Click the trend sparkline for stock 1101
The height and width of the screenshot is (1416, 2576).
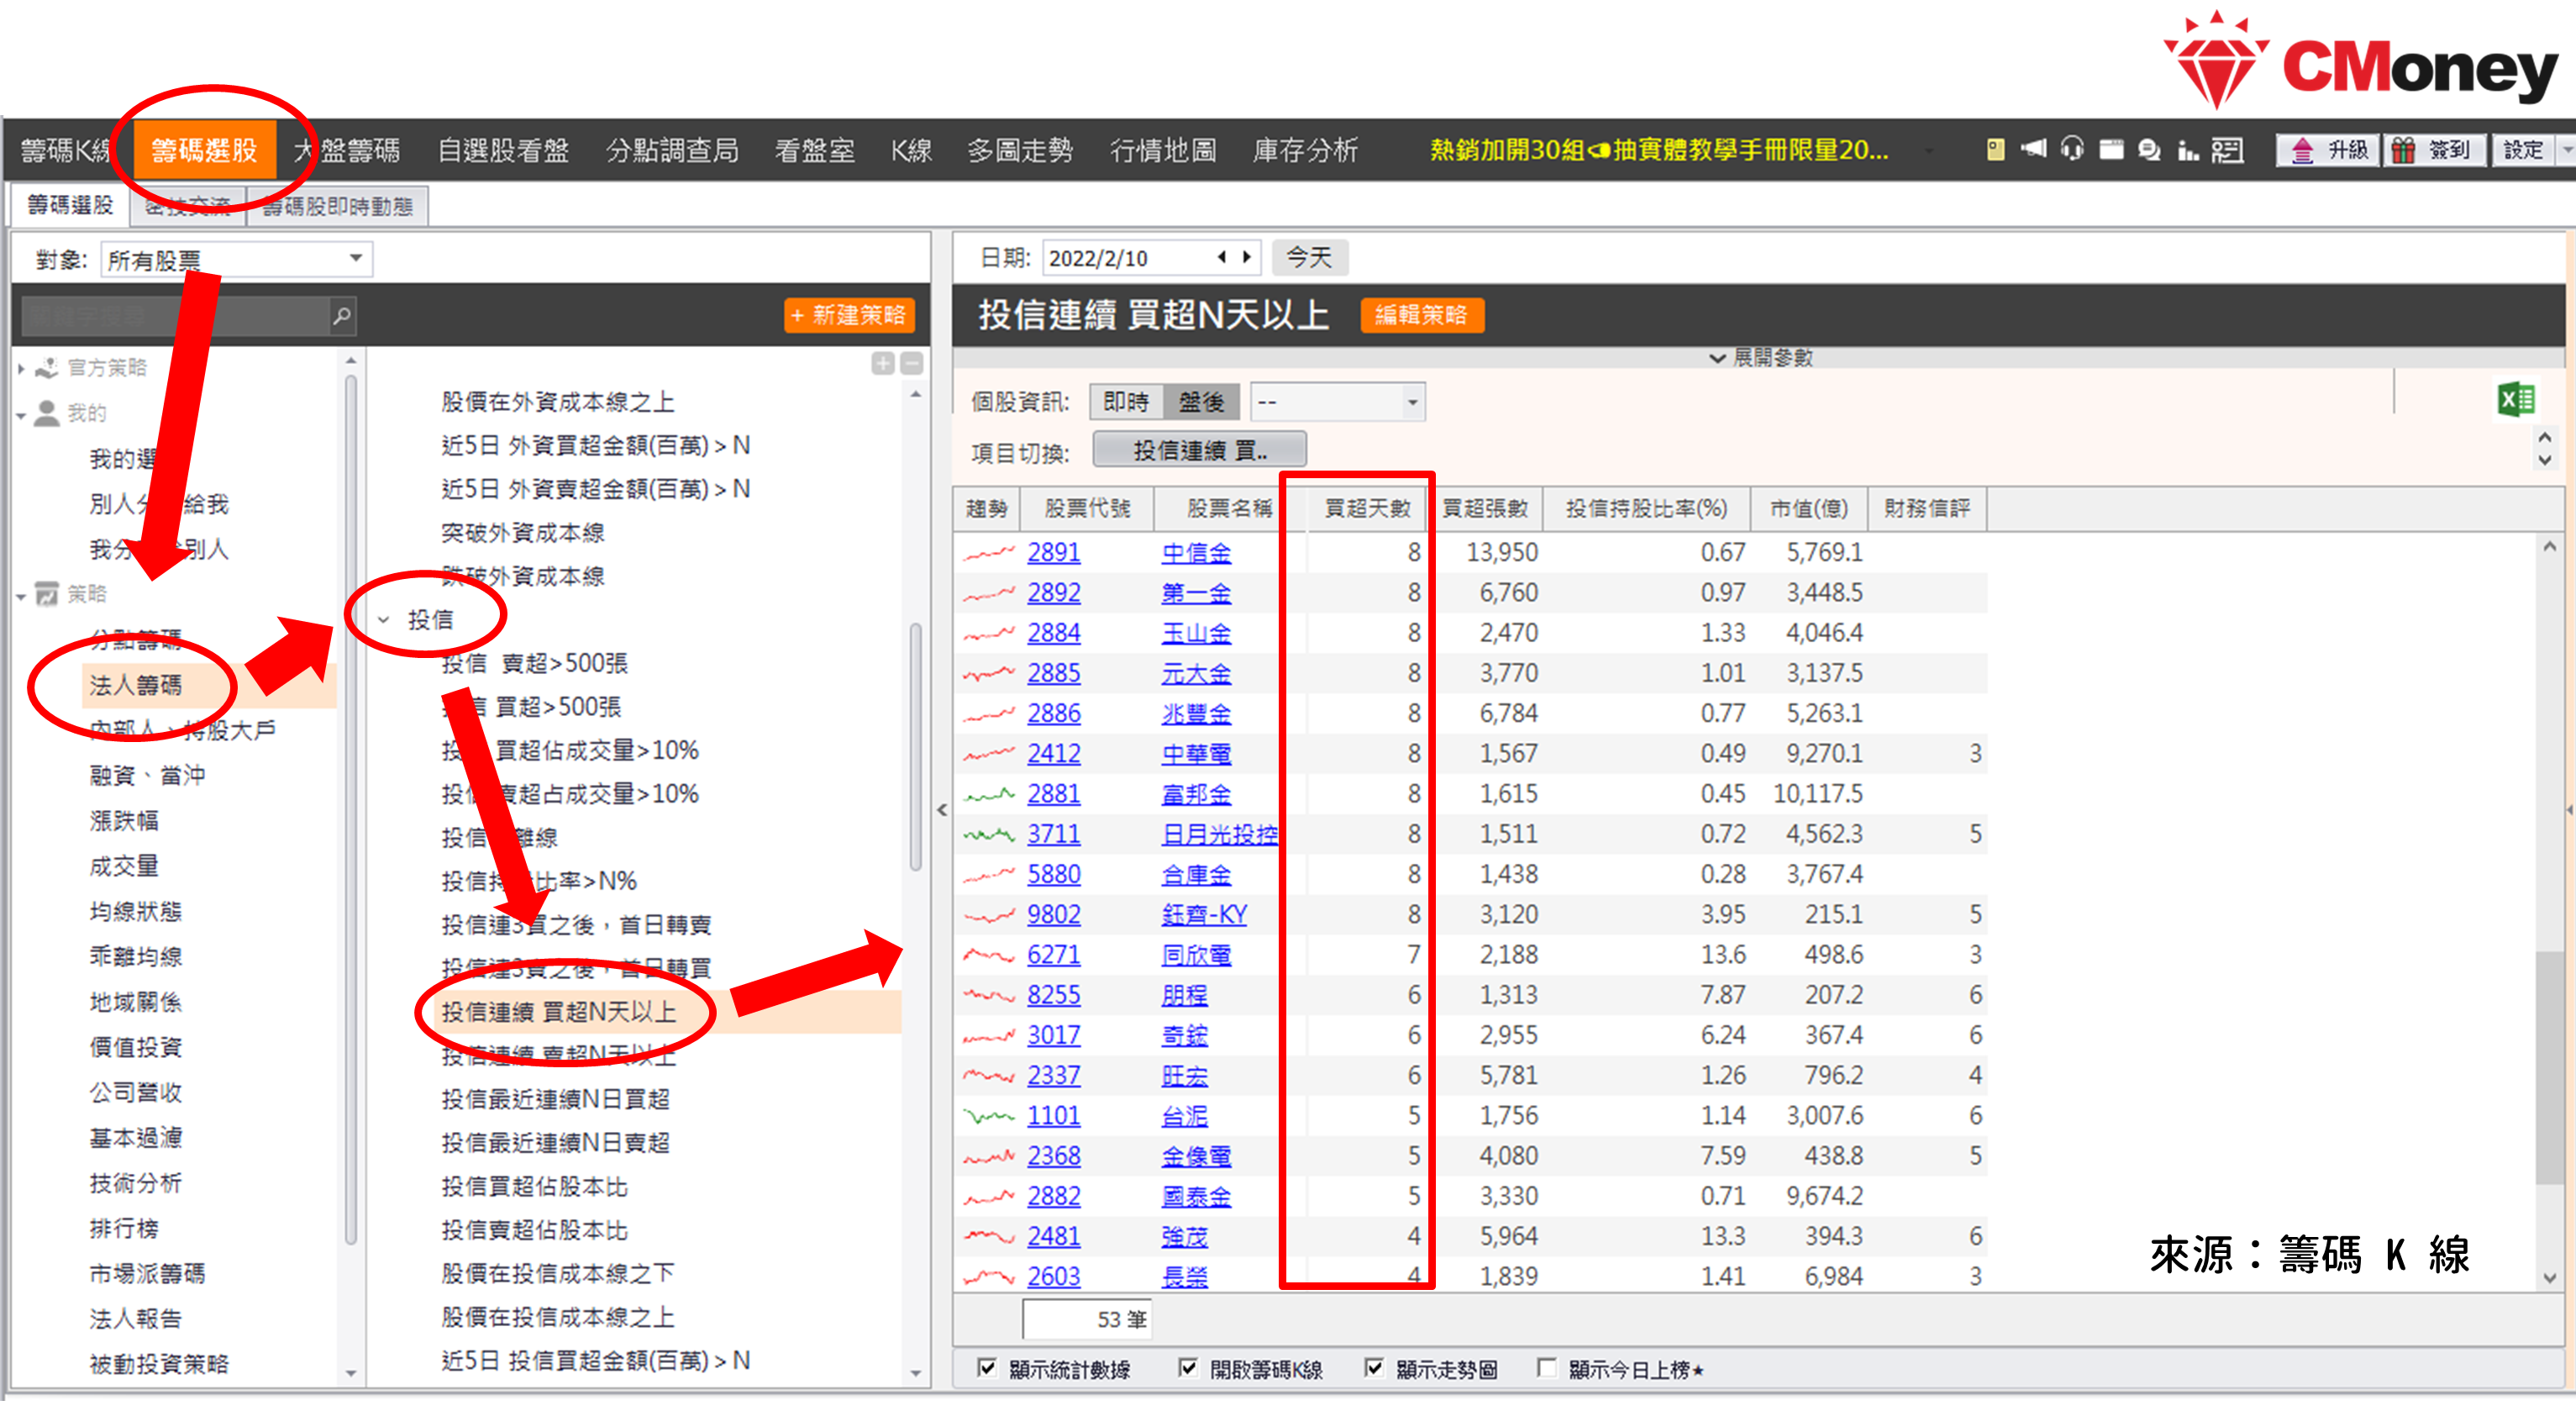[989, 1116]
